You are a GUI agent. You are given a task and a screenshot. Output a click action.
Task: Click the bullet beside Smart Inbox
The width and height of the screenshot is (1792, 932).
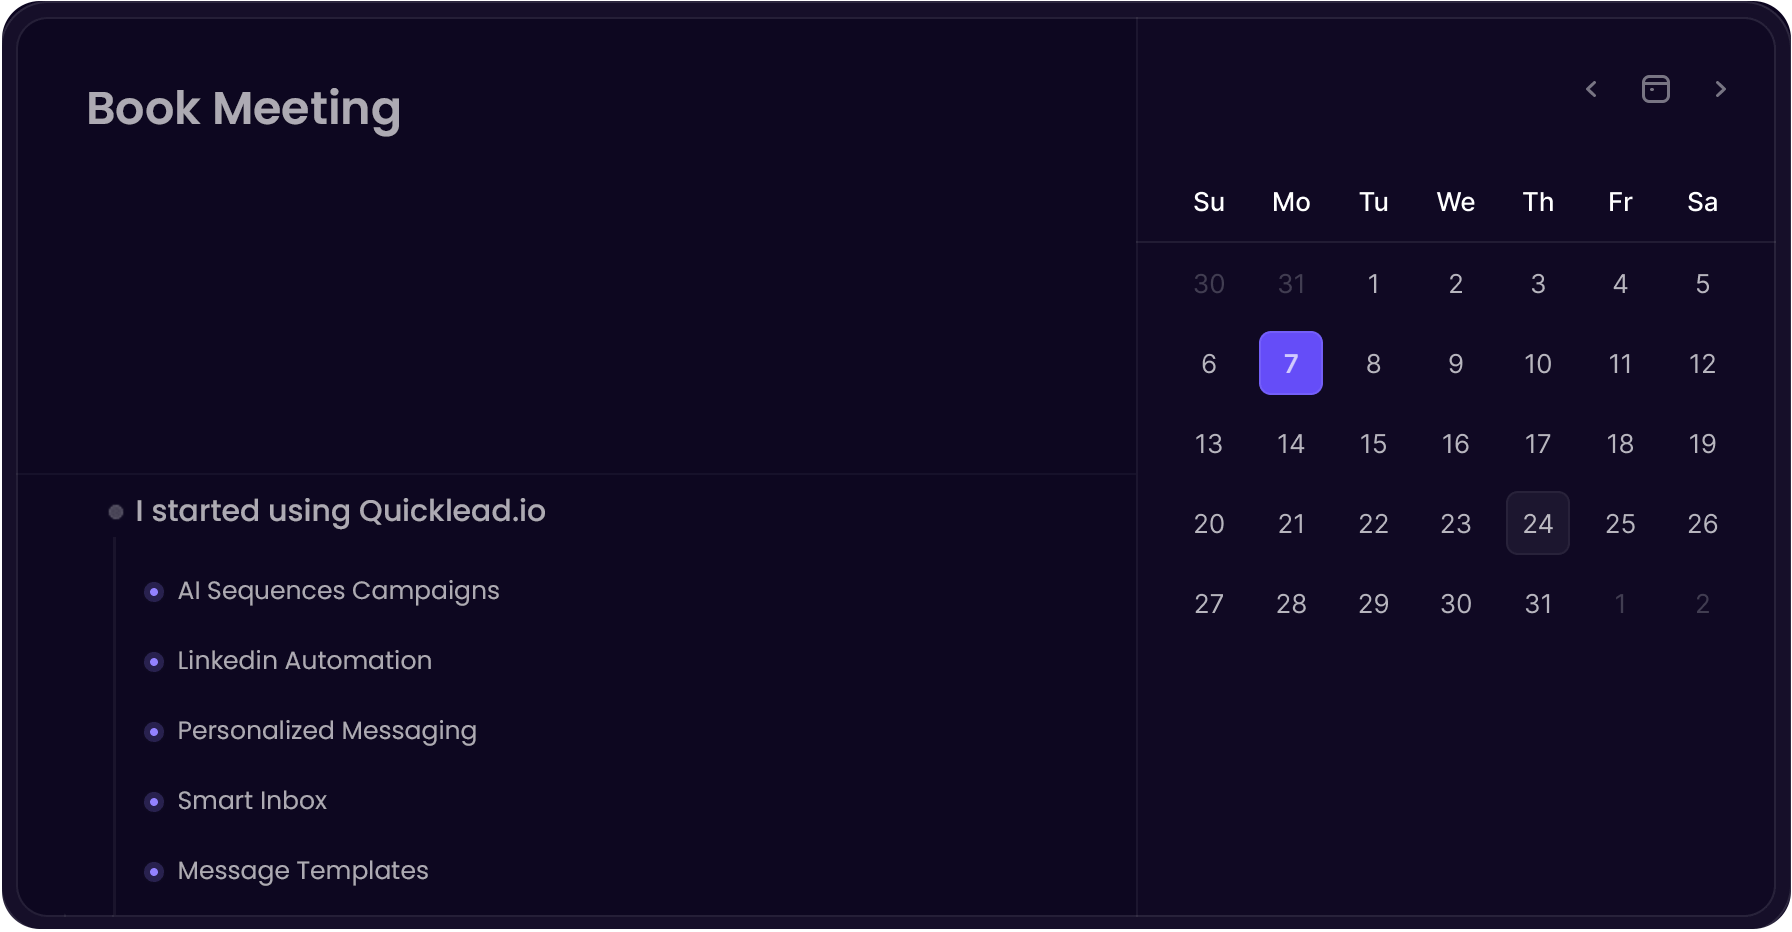(x=154, y=802)
